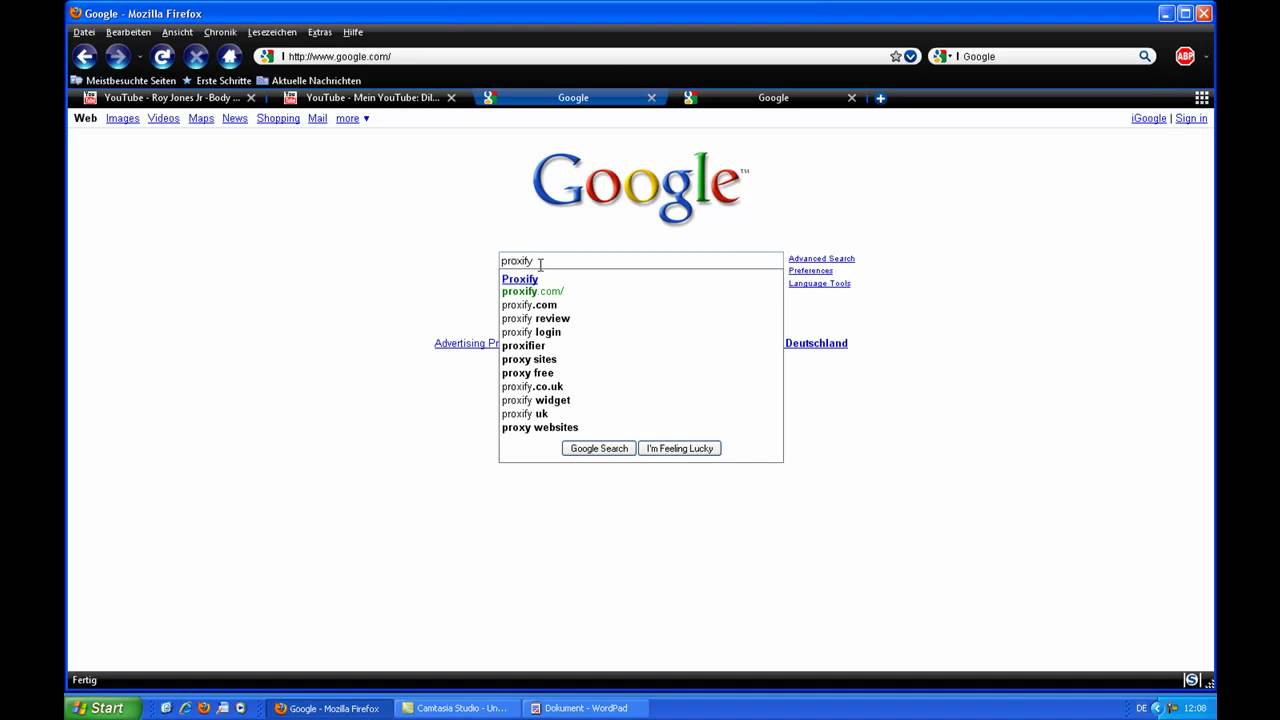Open a new tab with the plus icon
This screenshot has width=1280, height=720.
coord(880,98)
